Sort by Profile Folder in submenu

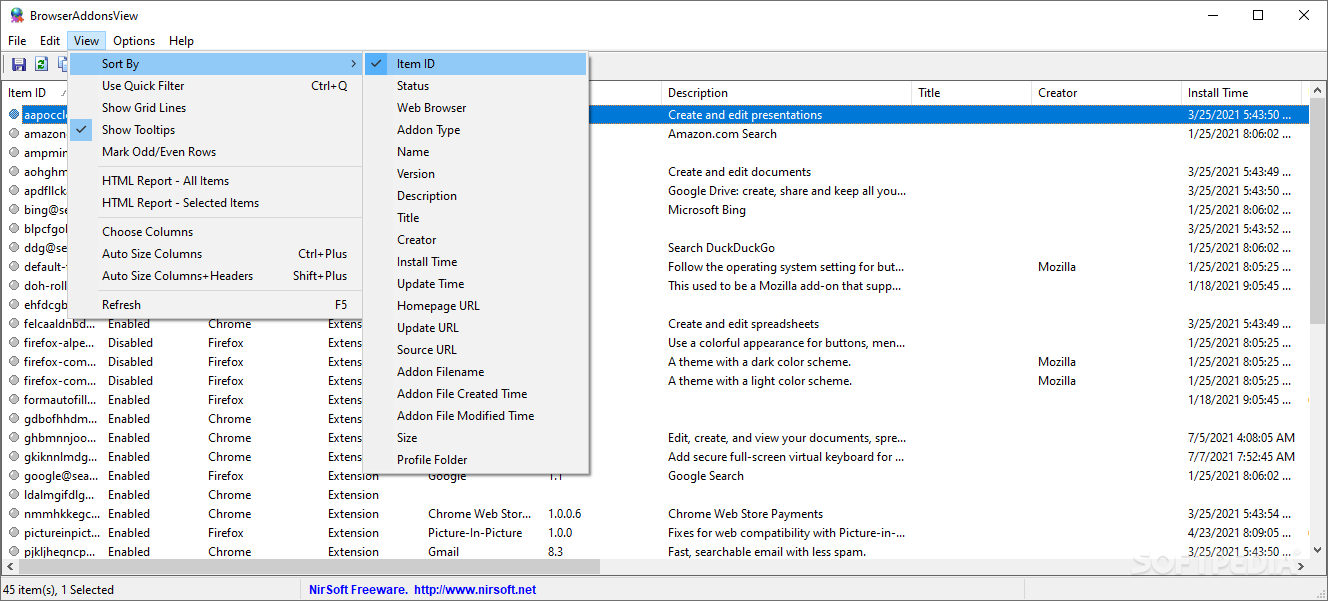pos(476,460)
